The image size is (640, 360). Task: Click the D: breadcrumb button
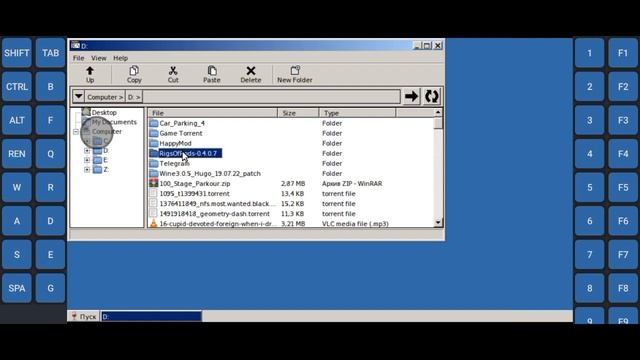click(134, 97)
